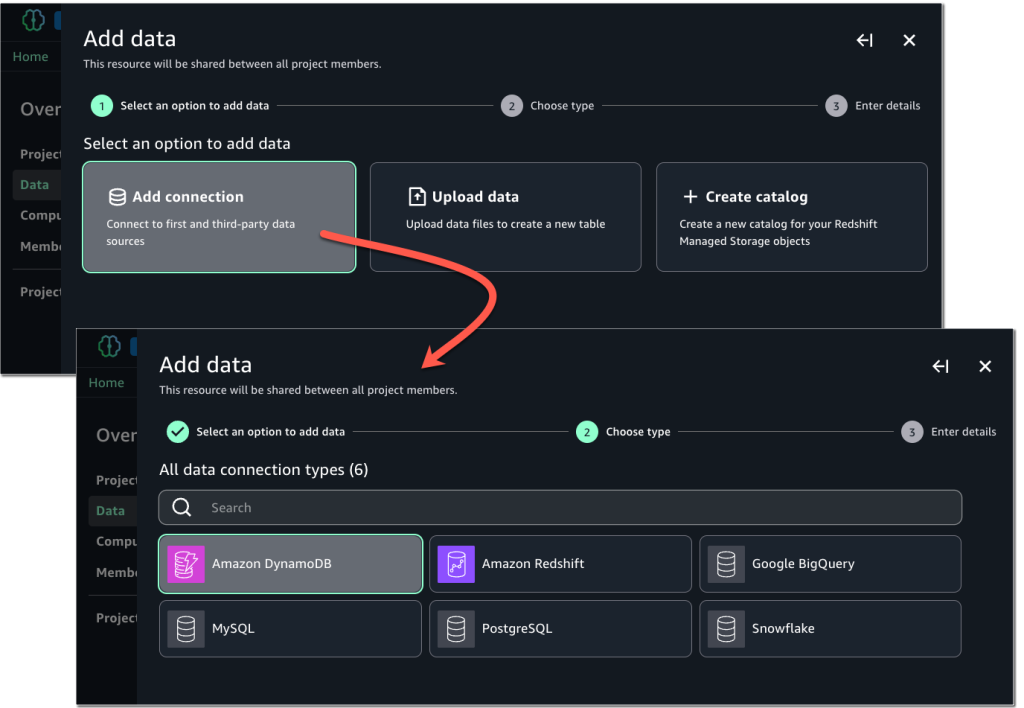Click the Google BigQuery database icon
The height and width of the screenshot is (708, 1024).
pos(726,564)
